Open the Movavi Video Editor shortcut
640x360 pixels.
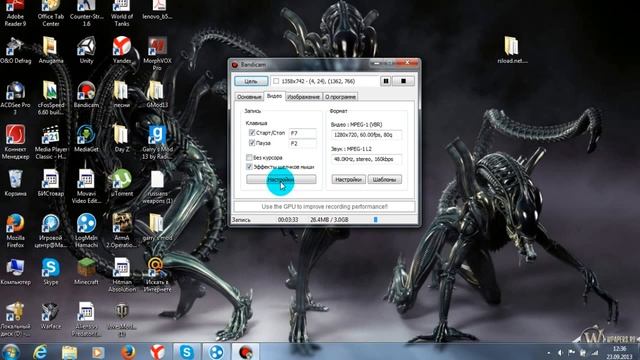(86, 186)
